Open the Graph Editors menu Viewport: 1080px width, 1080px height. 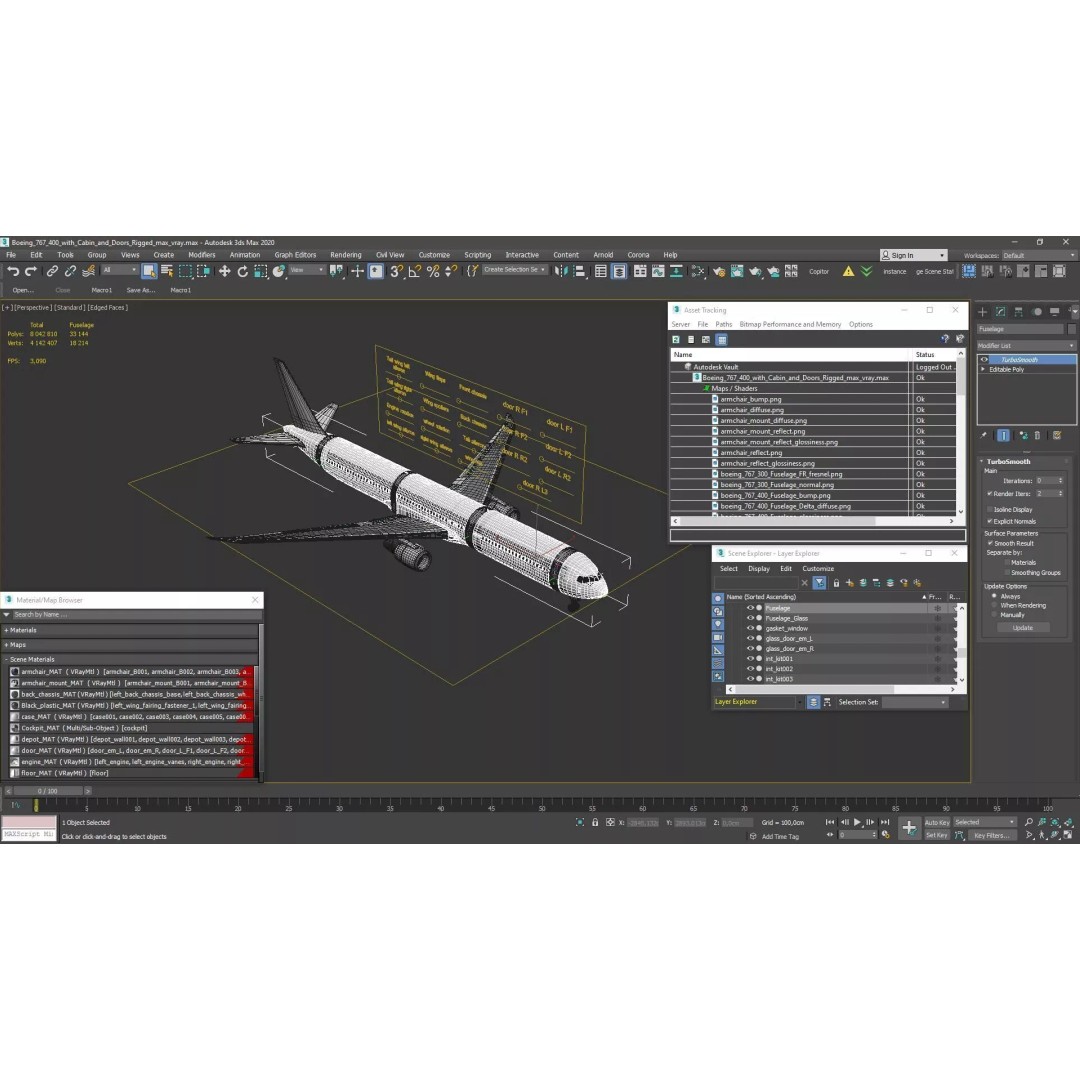[x=295, y=255]
